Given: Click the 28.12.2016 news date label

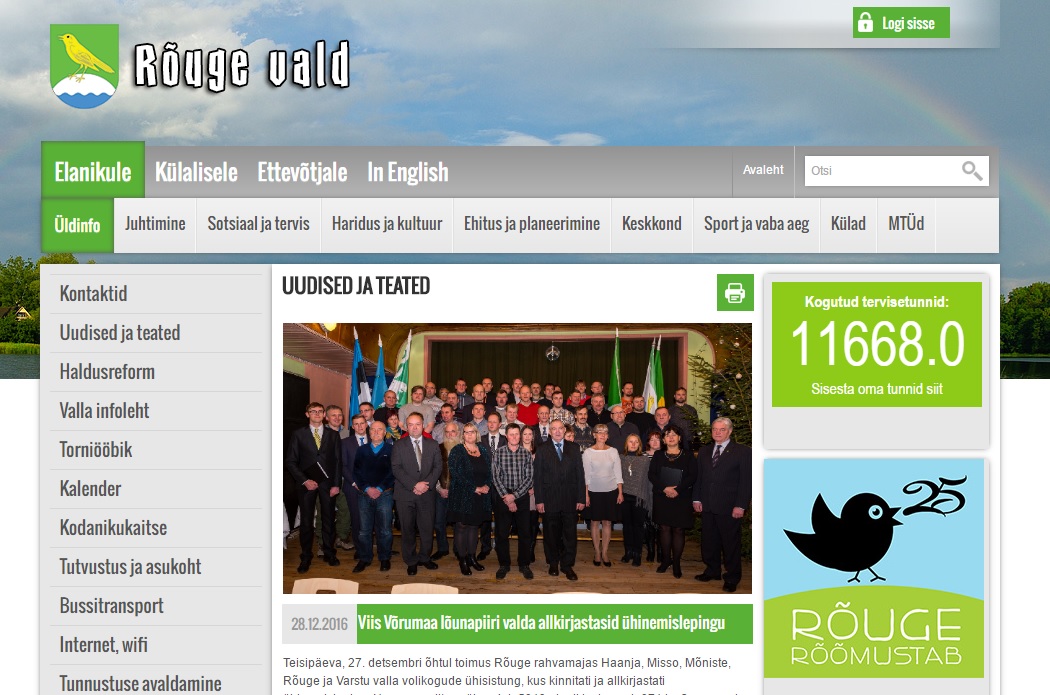Looking at the screenshot, I should (x=319, y=624).
